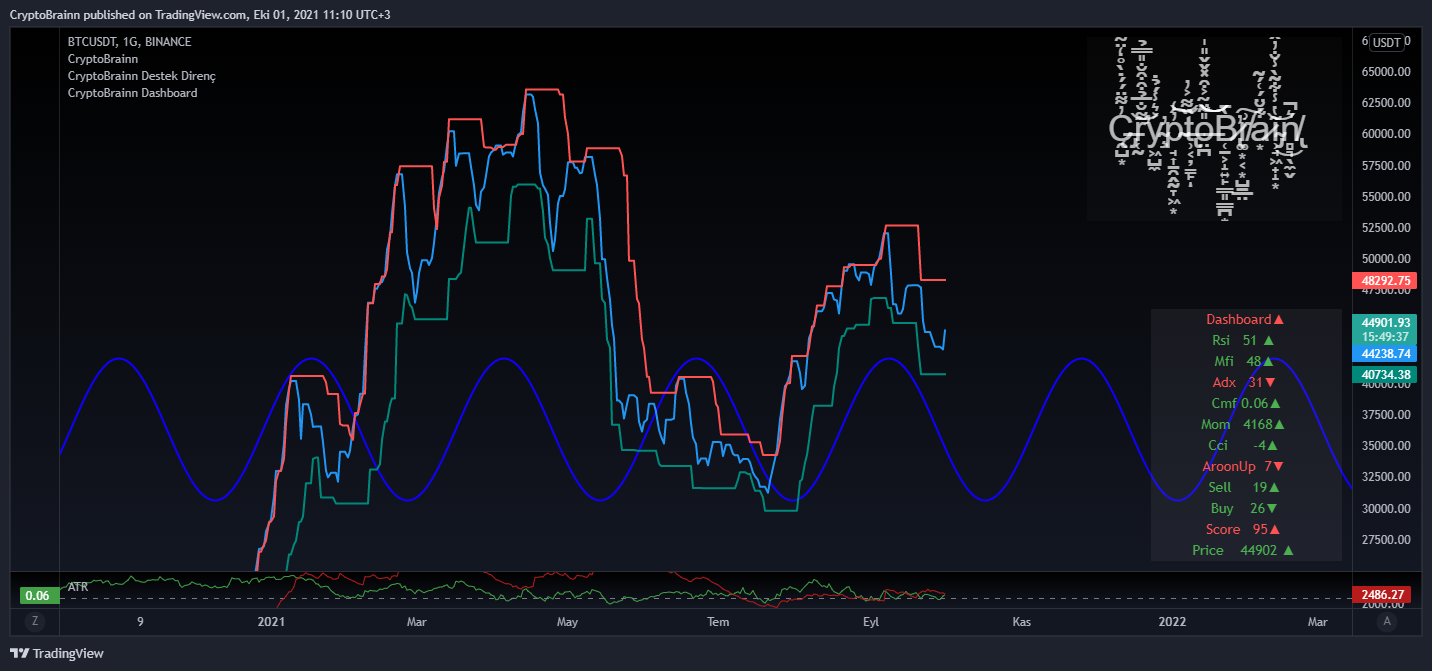Click the 27500.00 price axis label
1432x671 pixels.
pyautogui.click(x=1386, y=540)
